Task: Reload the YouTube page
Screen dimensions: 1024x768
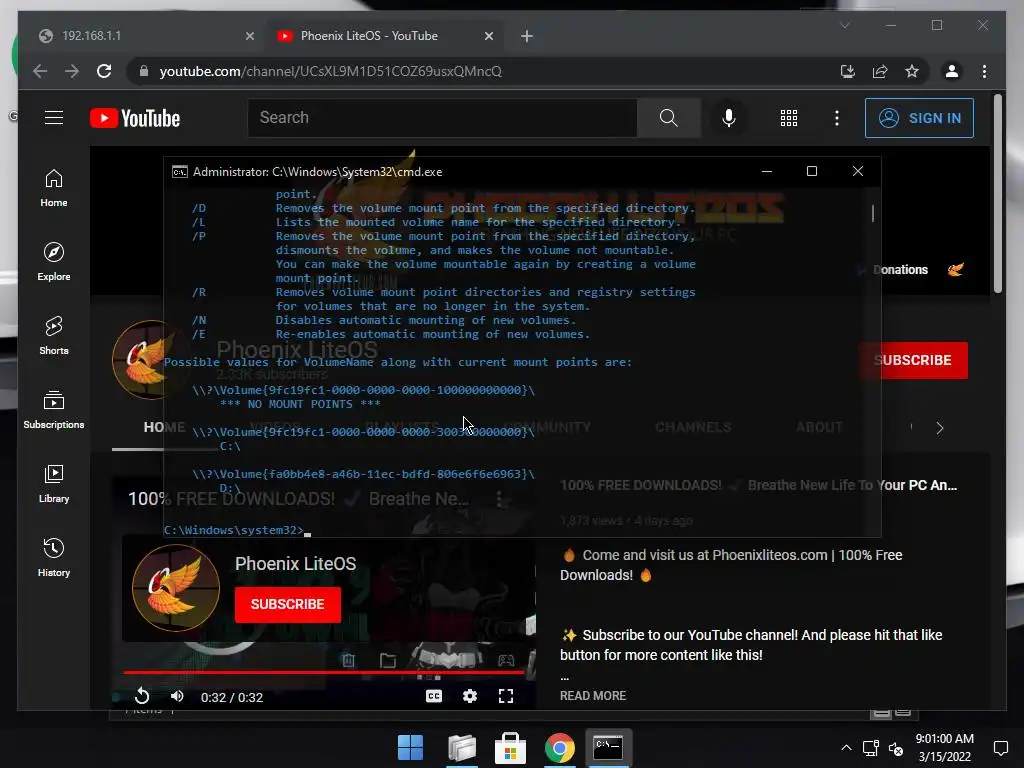Action: coord(104,71)
